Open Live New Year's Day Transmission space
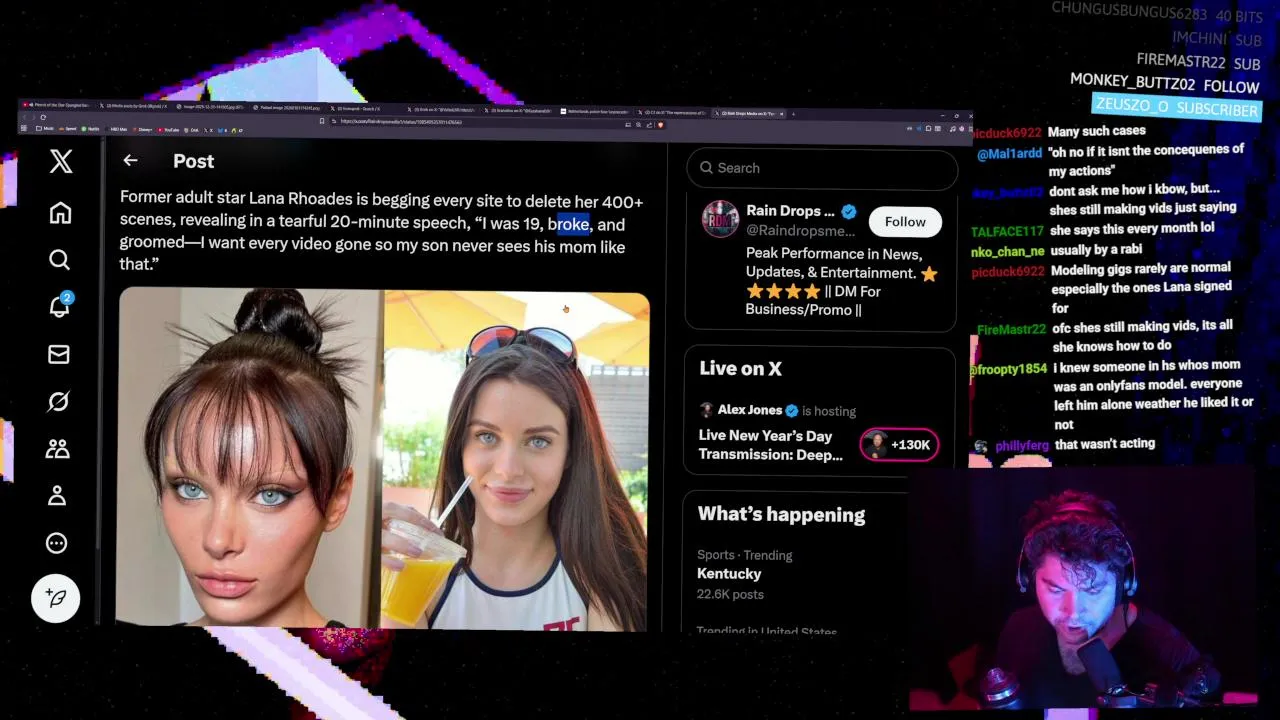The height and width of the screenshot is (720, 1280). 770,445
